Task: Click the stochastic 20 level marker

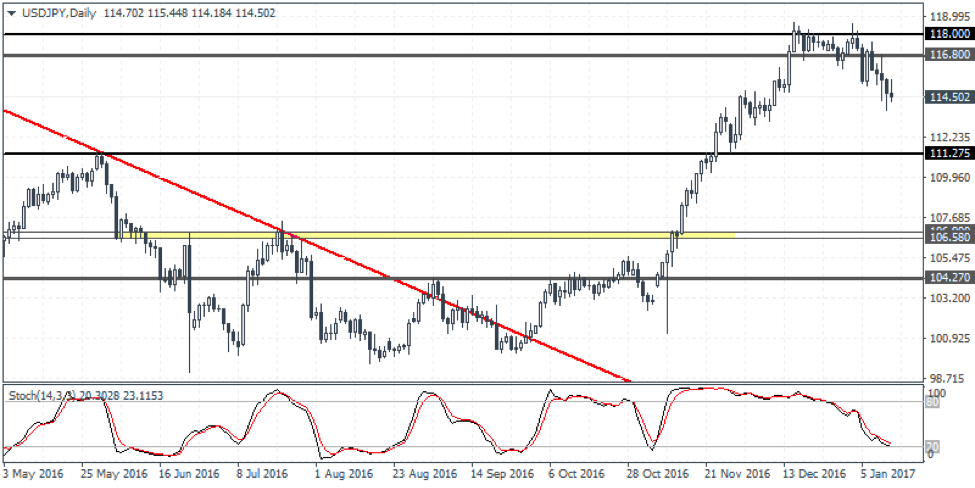Action: (x=930, y=446)
